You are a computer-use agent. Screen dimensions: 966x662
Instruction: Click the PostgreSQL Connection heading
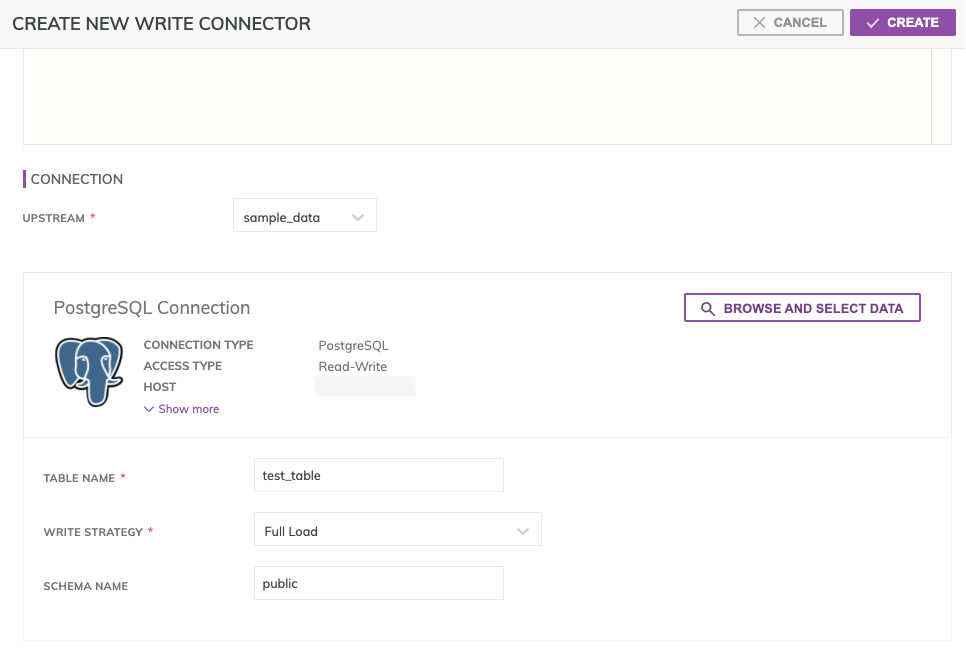click(x=152, y=308)
